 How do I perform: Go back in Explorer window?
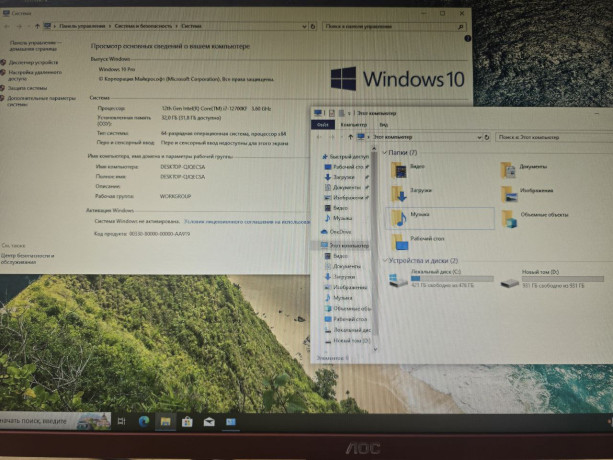(319, 137)
